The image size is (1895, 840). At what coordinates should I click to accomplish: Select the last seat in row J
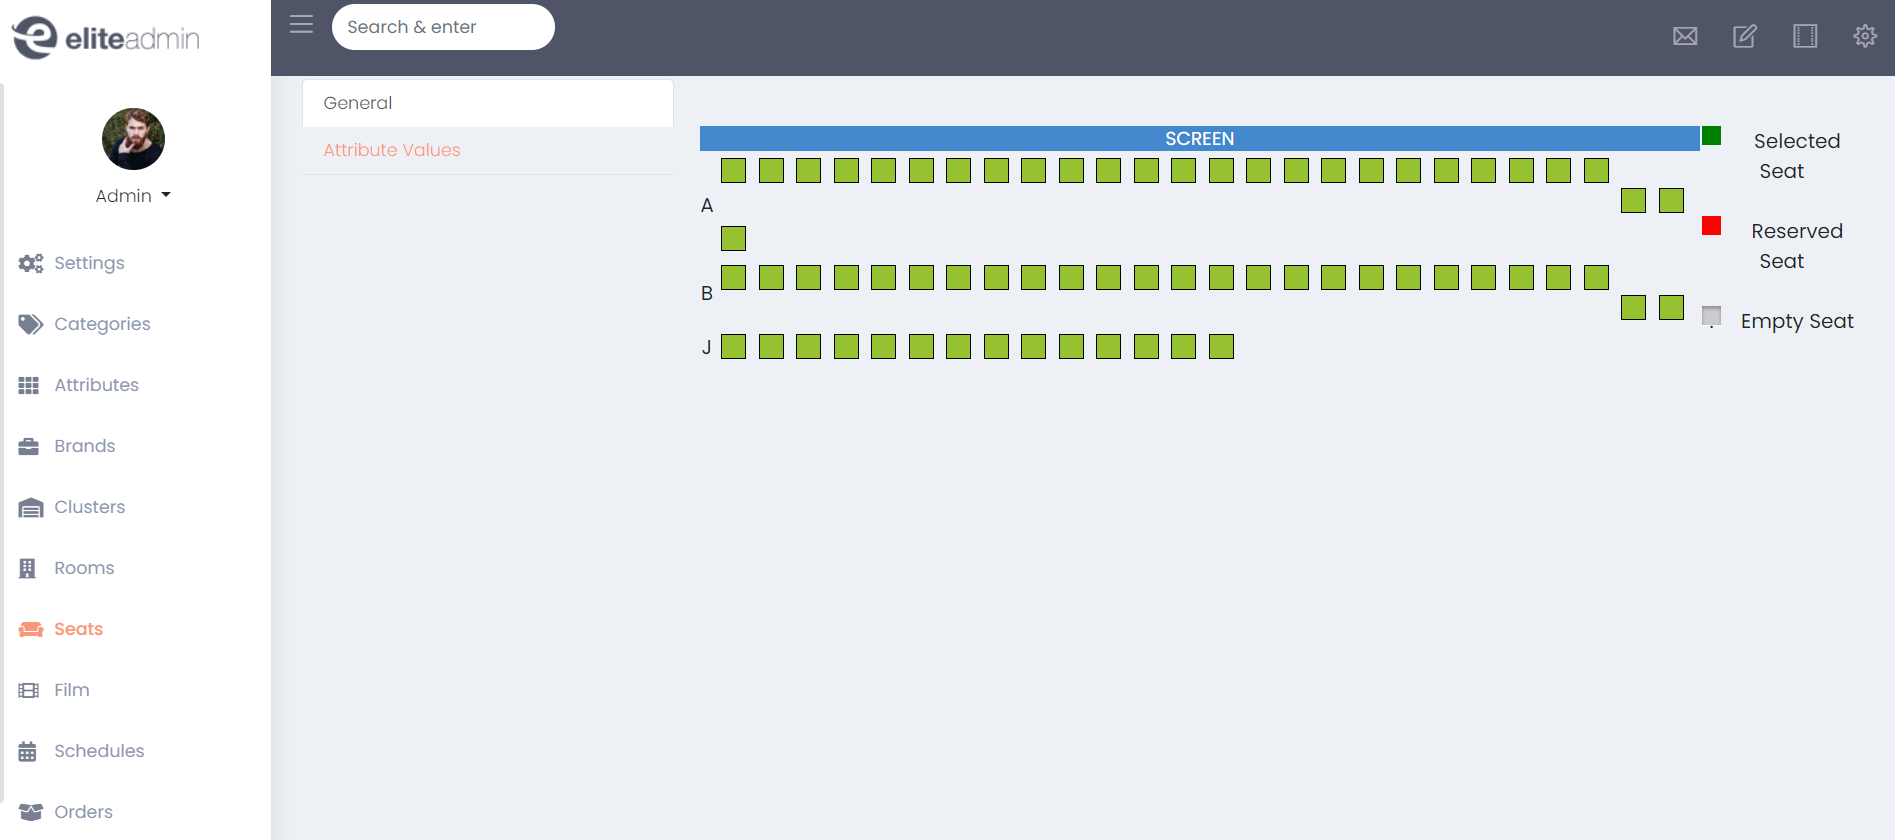pyautogui.click(x=1221, y=346)
